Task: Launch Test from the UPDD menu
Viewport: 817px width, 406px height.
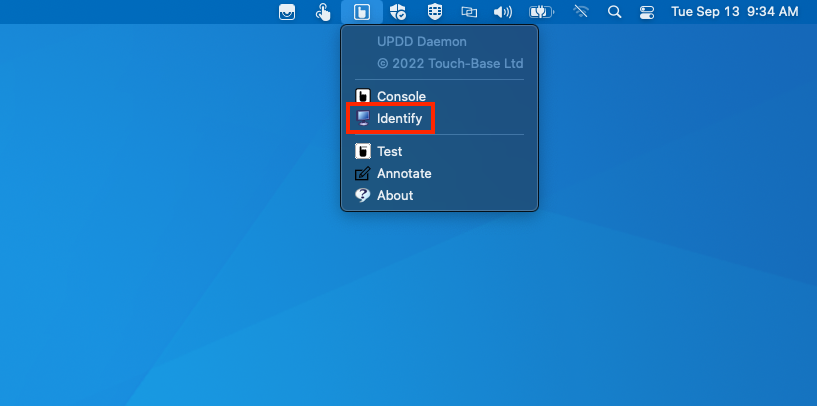Action: pos(439,152)
